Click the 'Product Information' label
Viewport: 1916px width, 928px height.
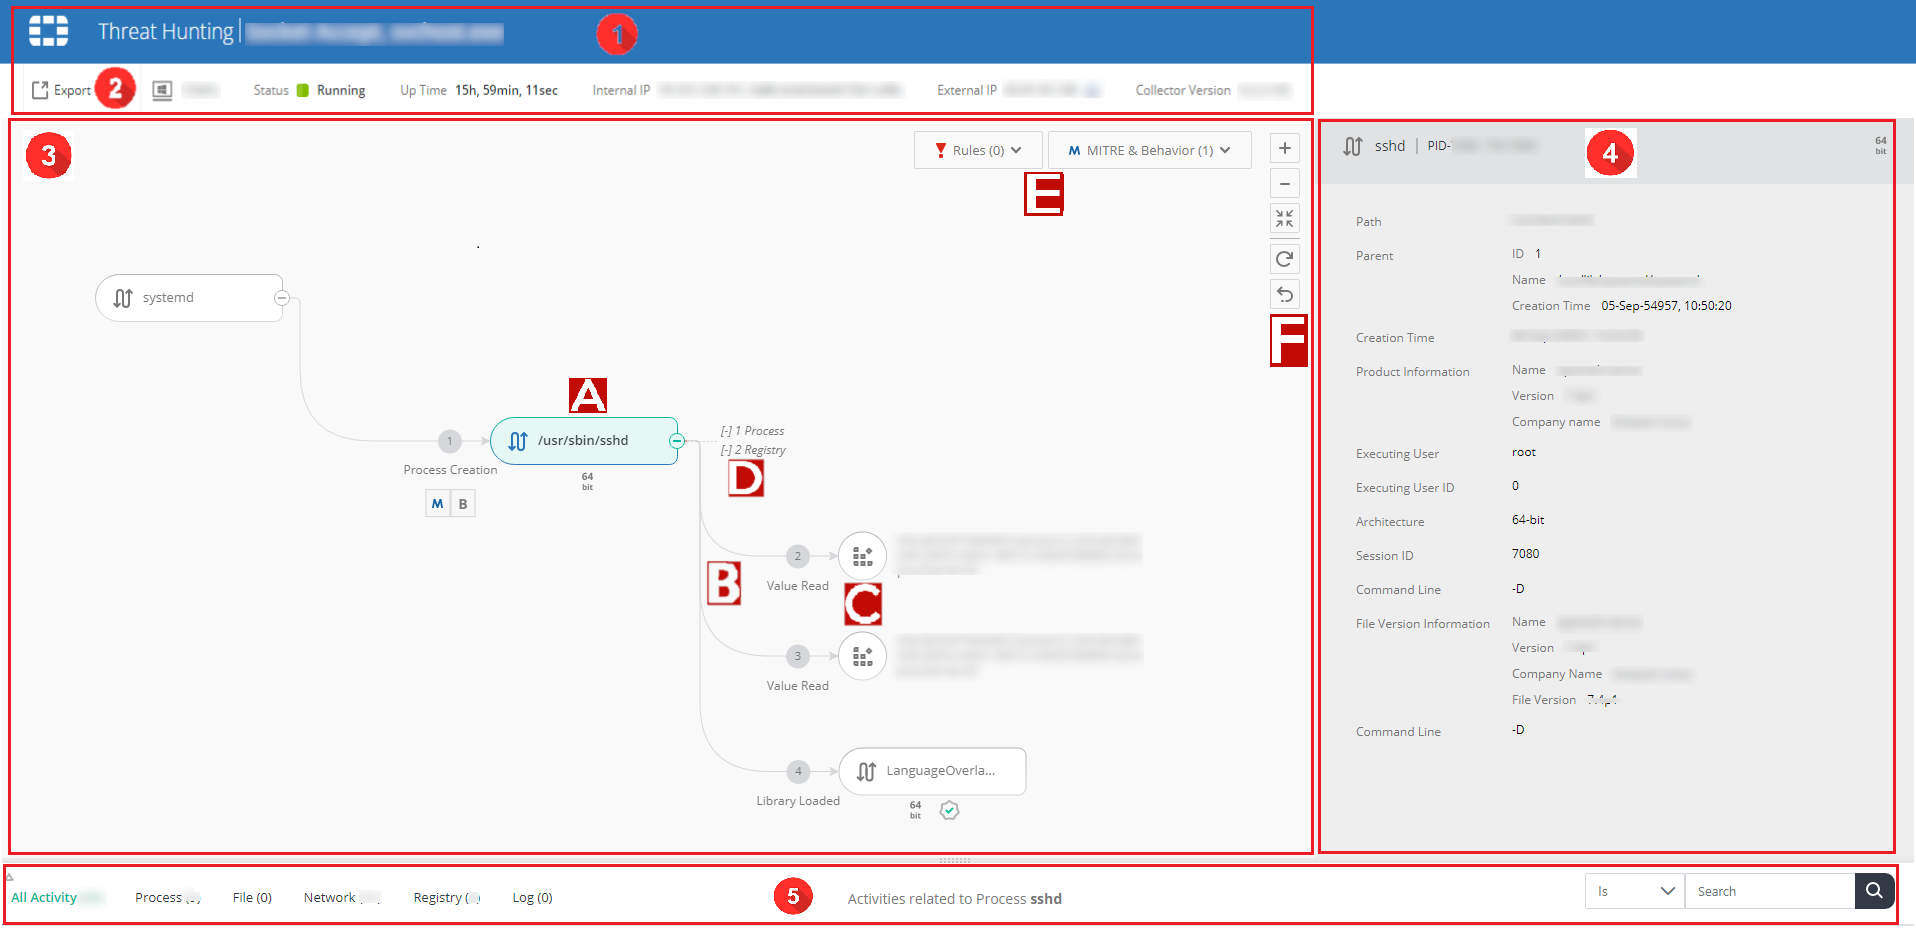pyautogui.click(x=1413, y=372)
